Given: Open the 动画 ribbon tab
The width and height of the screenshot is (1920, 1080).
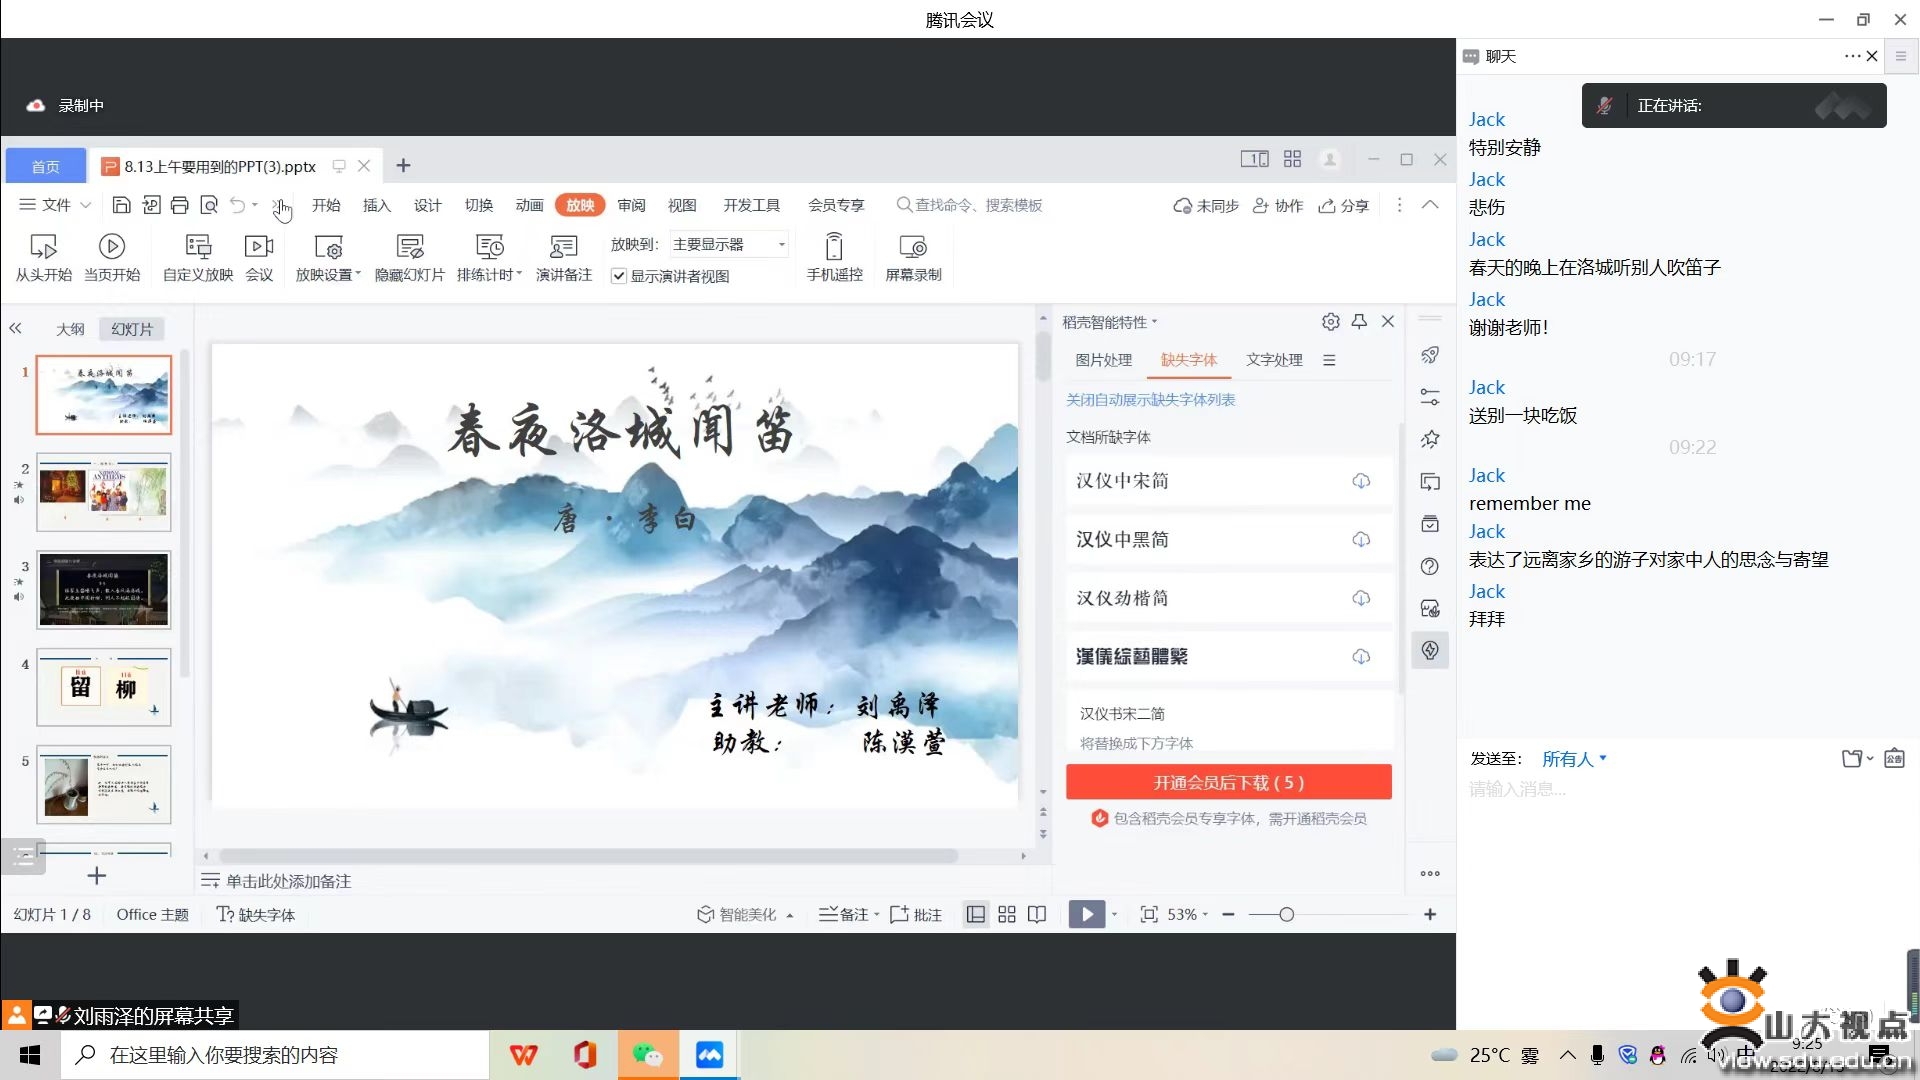Looking at the screenshot, I should click(529, 205).
